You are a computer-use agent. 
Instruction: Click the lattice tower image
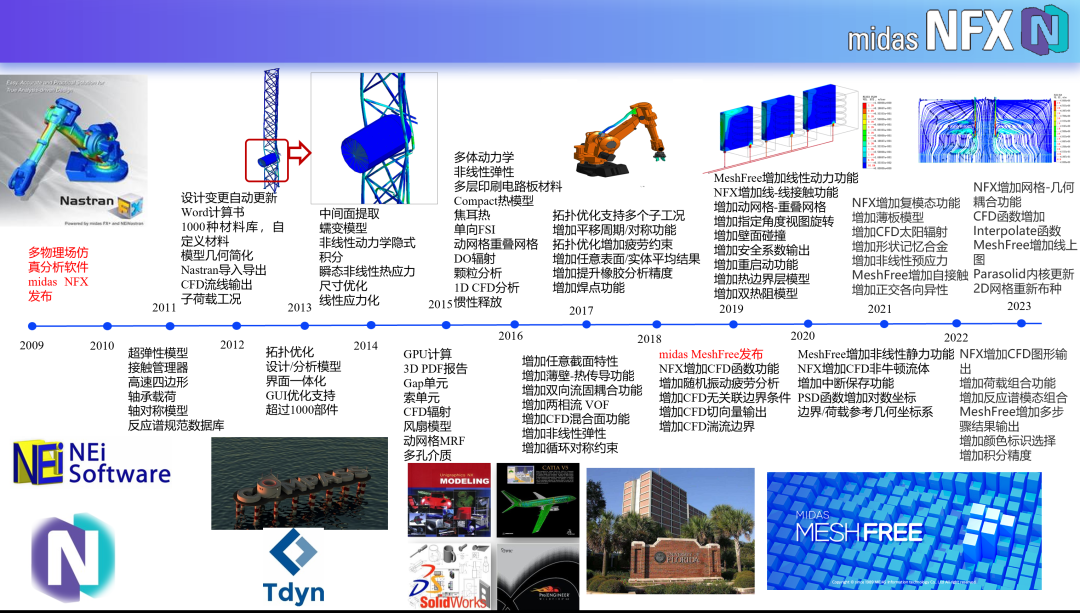tap(271, 129)
